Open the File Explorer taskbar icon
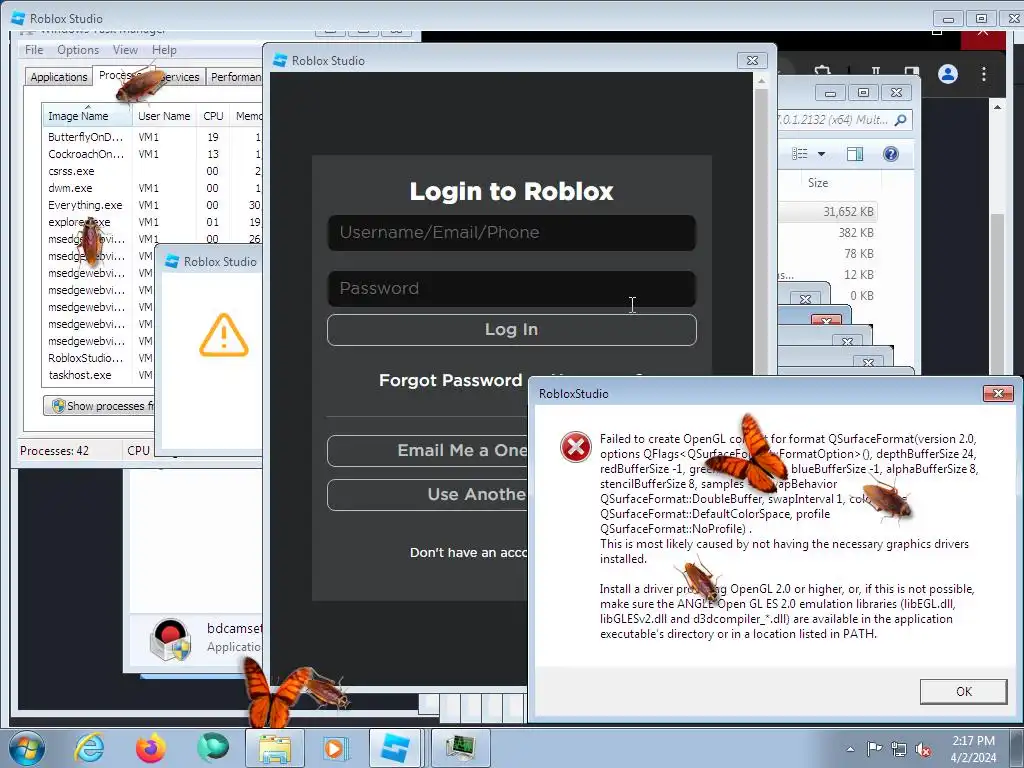The width and height of the screenshot is (1024, 768). click(x=275, y=748)
